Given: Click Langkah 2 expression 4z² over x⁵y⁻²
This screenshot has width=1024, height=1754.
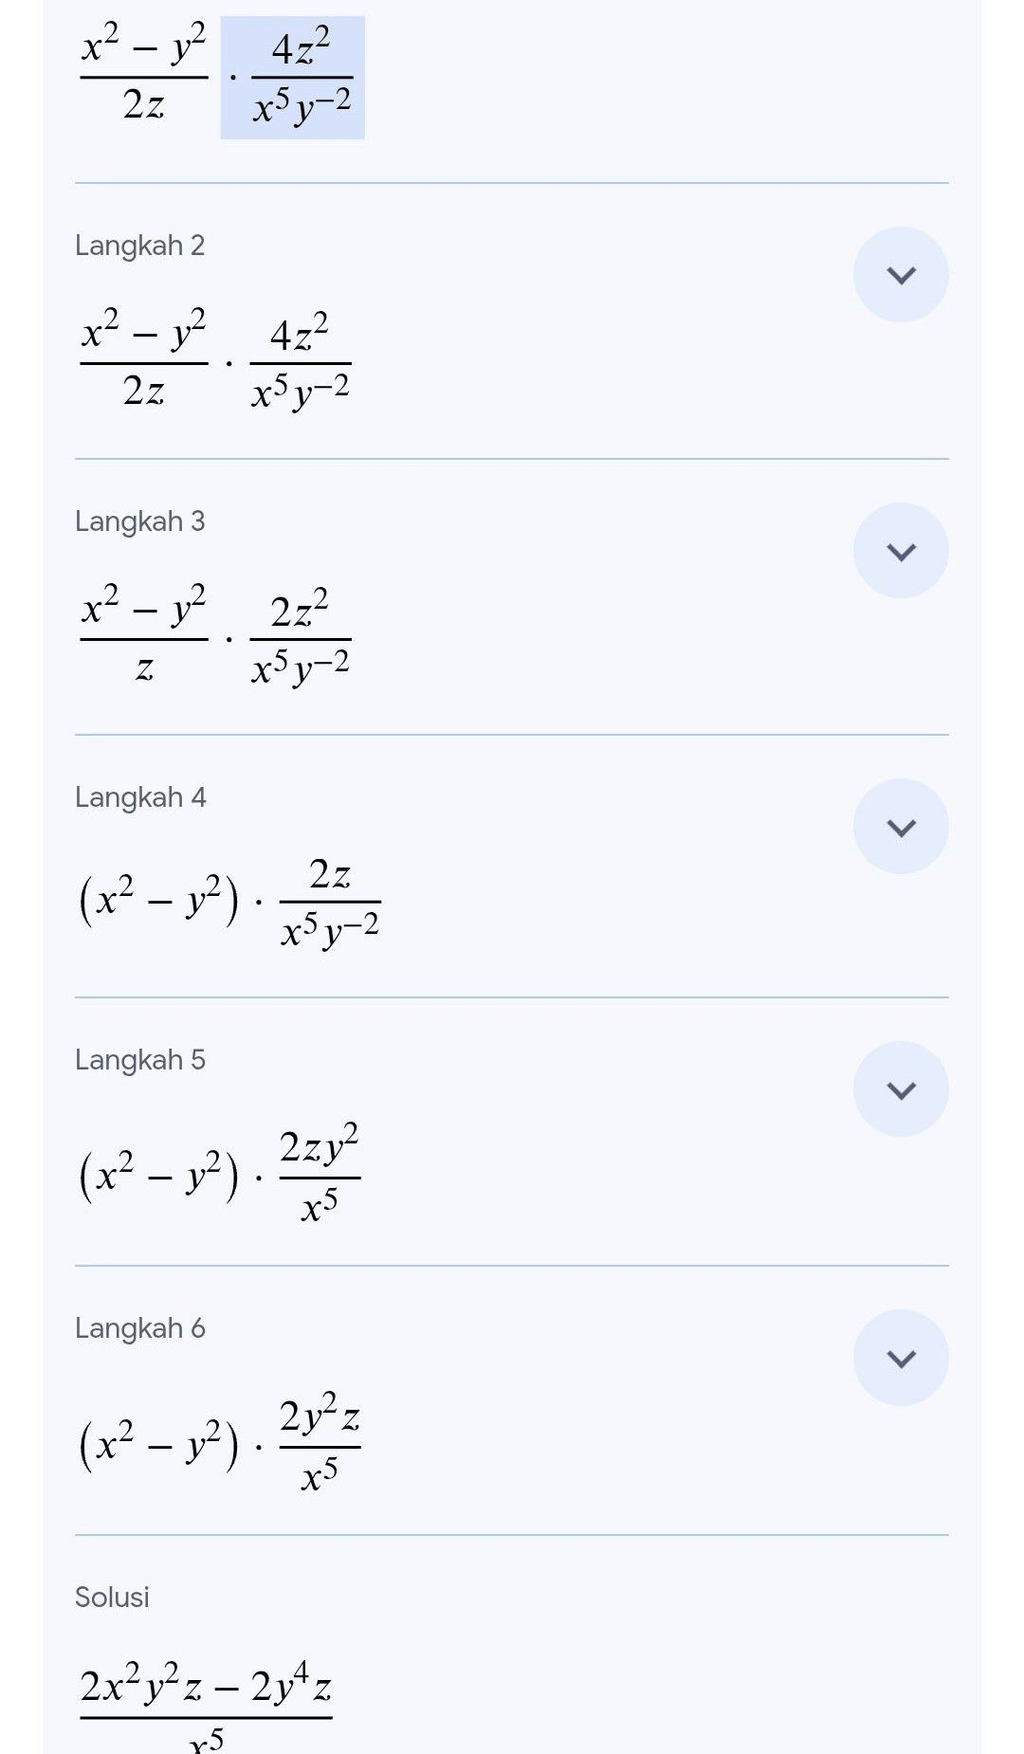Looking at the screenshot, I should pos(300,363).
